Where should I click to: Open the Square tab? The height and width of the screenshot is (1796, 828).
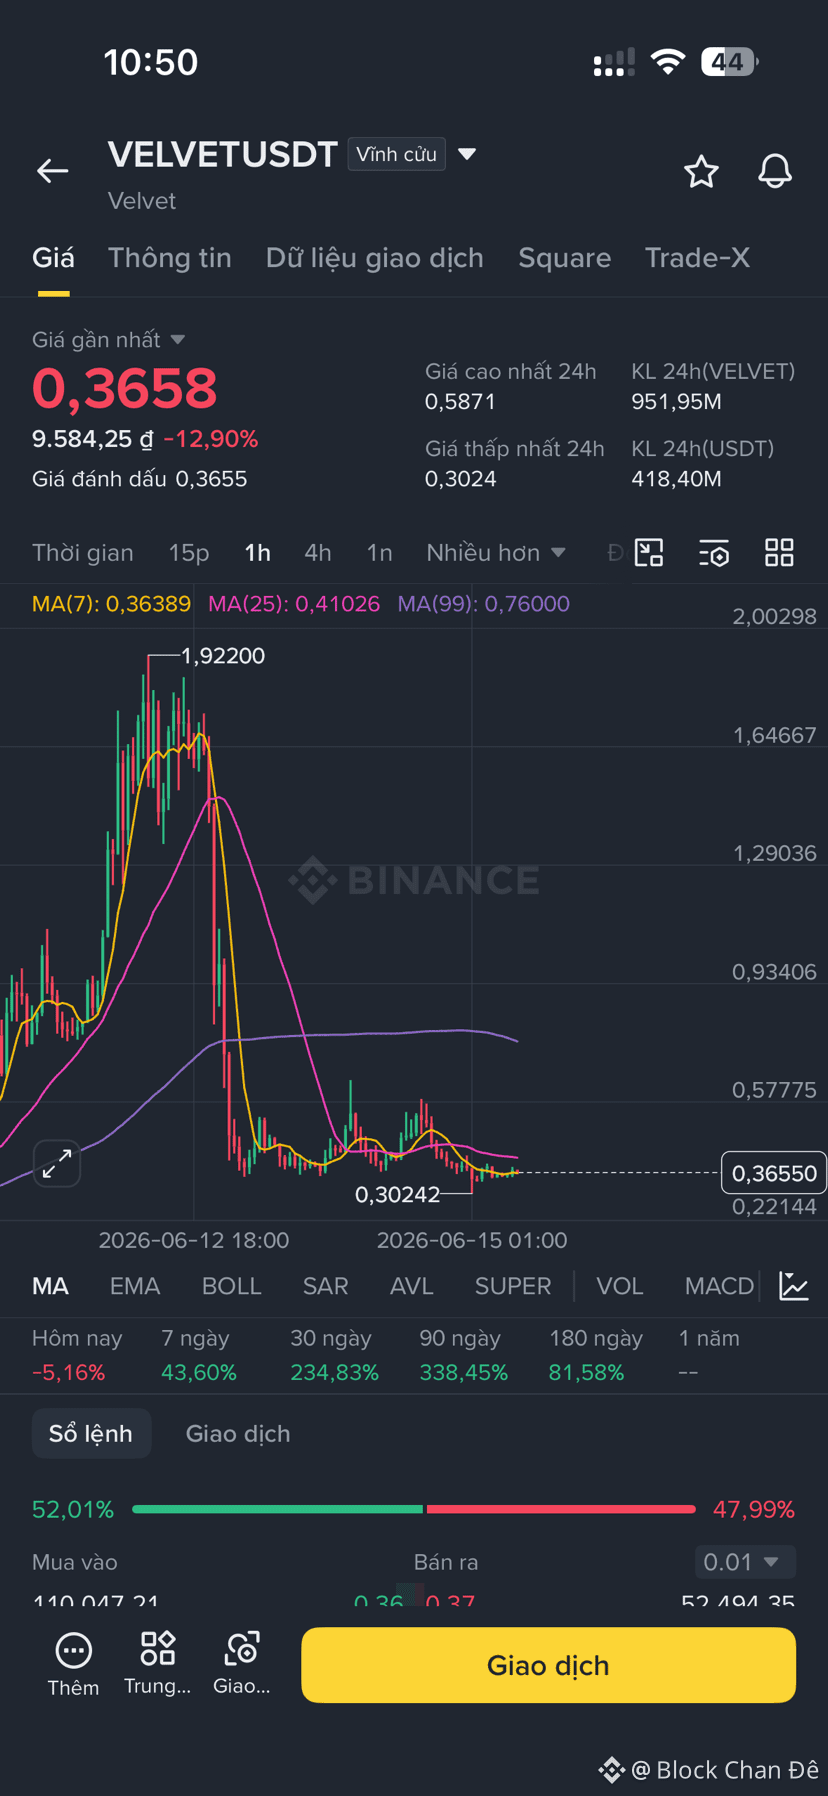[565, 258]
